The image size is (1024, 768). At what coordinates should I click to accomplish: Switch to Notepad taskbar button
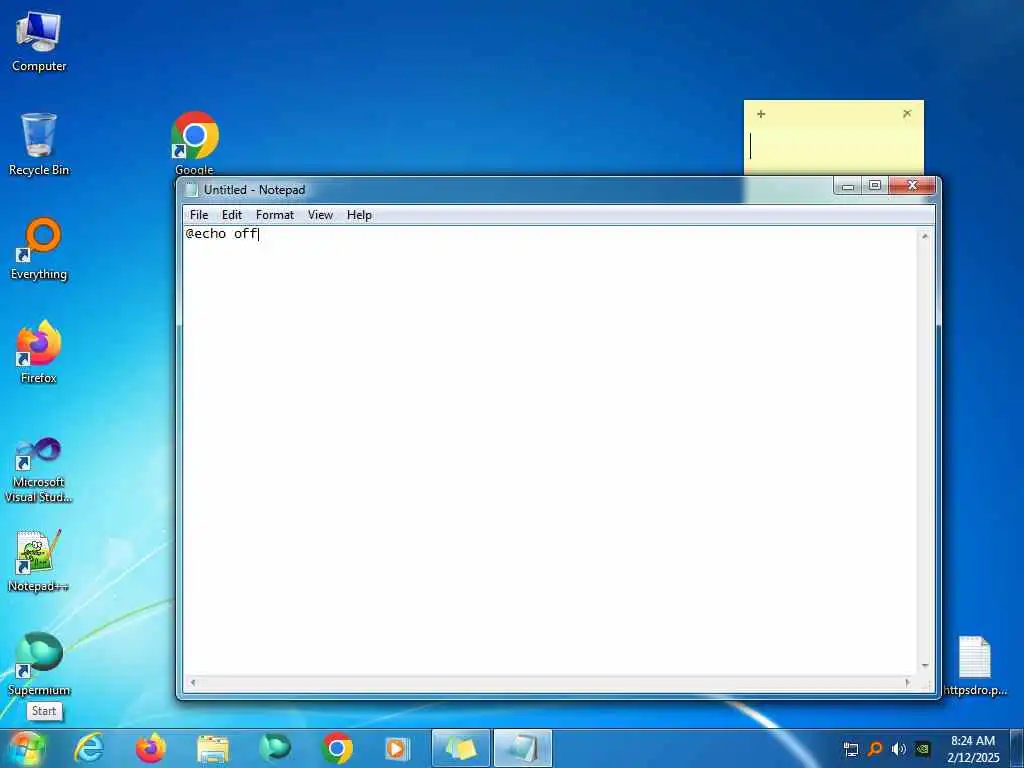point(522,748)
